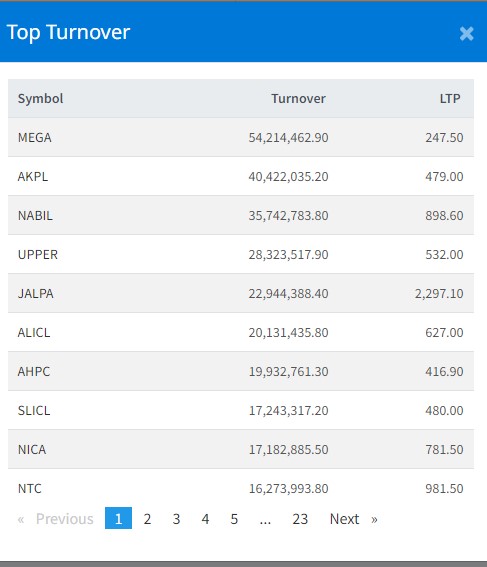Click the Next page link
487x567 pixels.
[353, 519]
